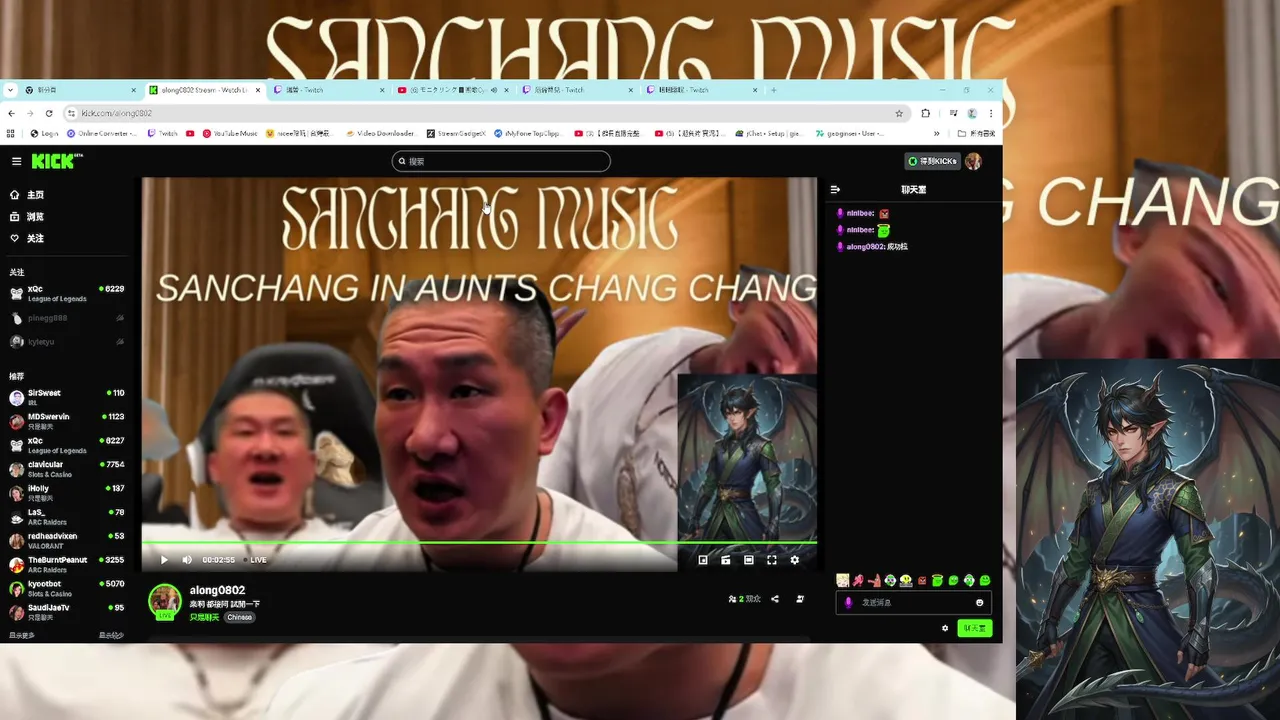Expand the bookmarks overflow chevron

click(x=936, y=133)
